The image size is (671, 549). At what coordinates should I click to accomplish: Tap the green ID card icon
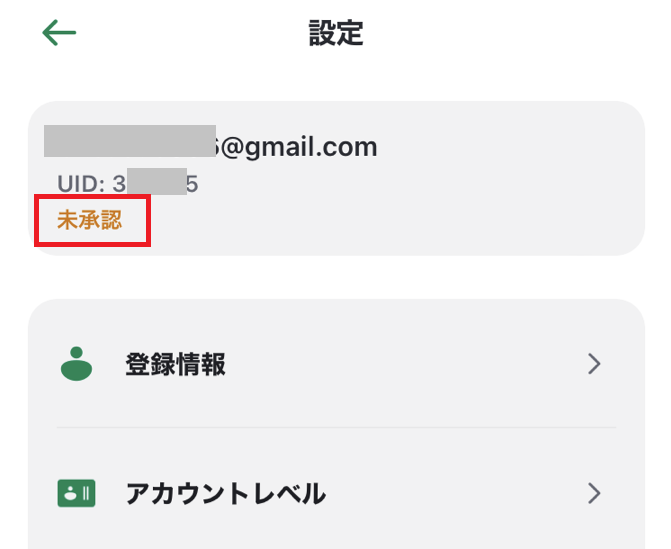76,493
